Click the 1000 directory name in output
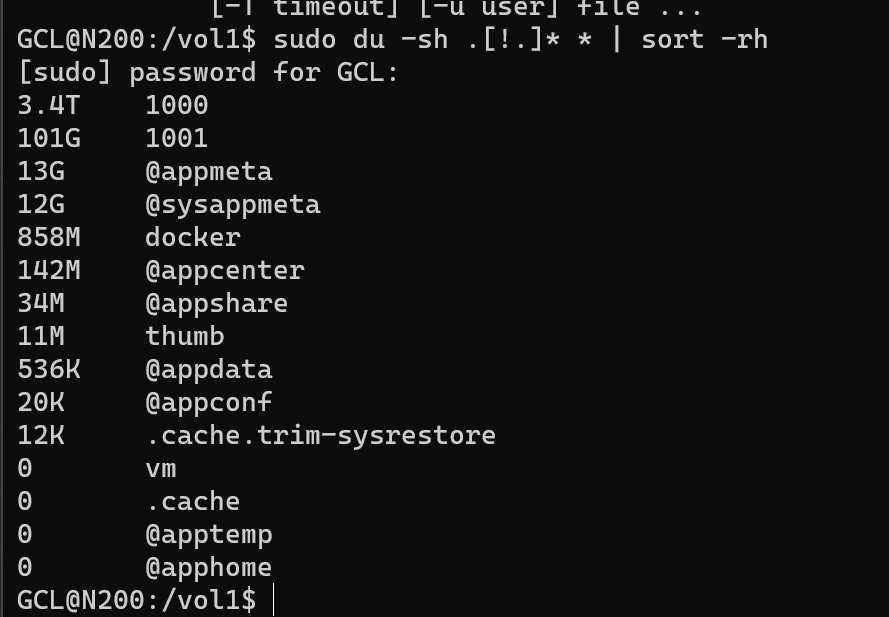Screen dimensions: 889x617 tap(176, 106)
